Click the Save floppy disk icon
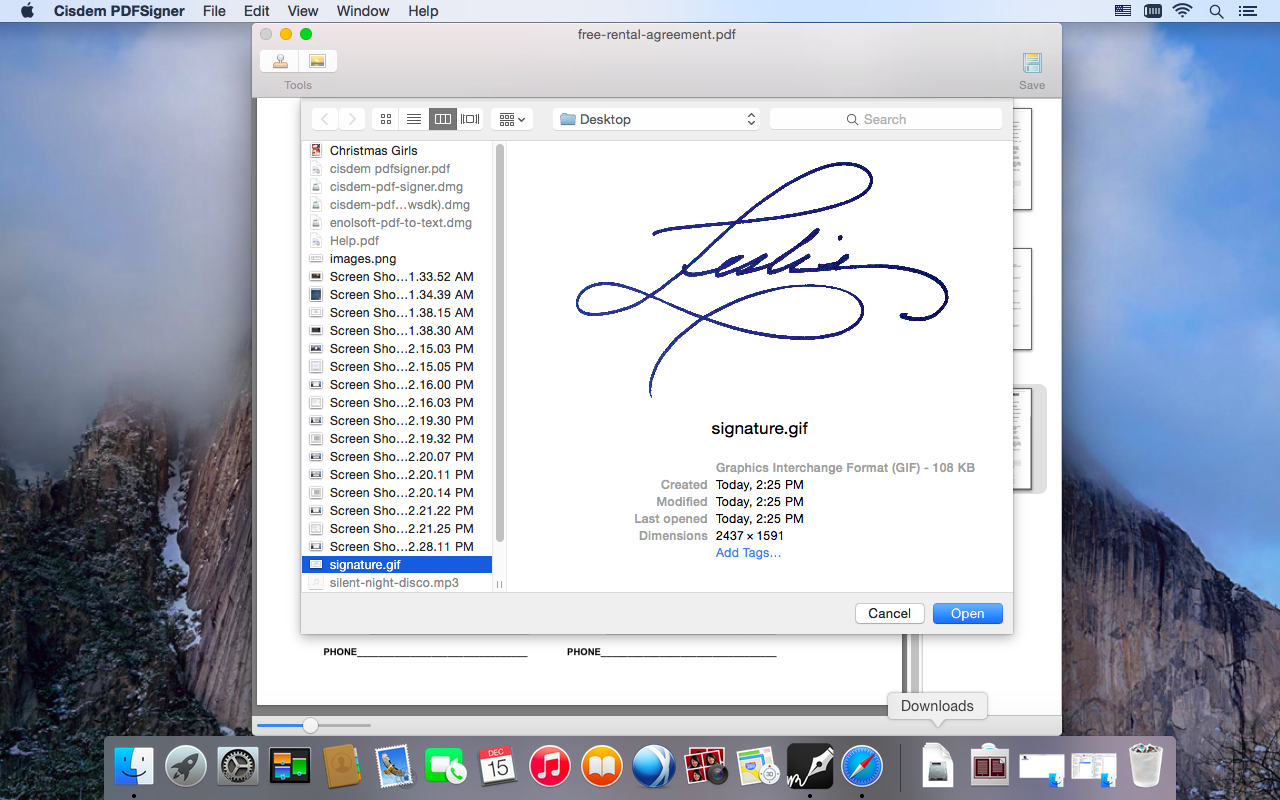The width and height of the screenshot is (1280, 800). click(x=1032, y=63)
